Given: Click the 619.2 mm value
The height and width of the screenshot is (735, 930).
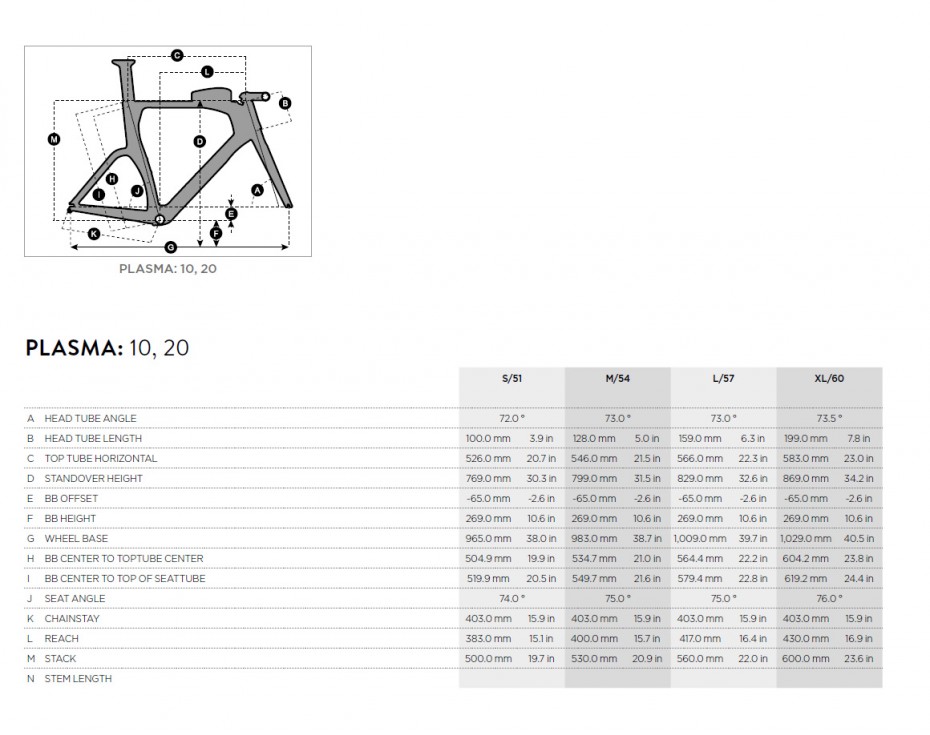Looking at the screenshot, I should 805,578.
